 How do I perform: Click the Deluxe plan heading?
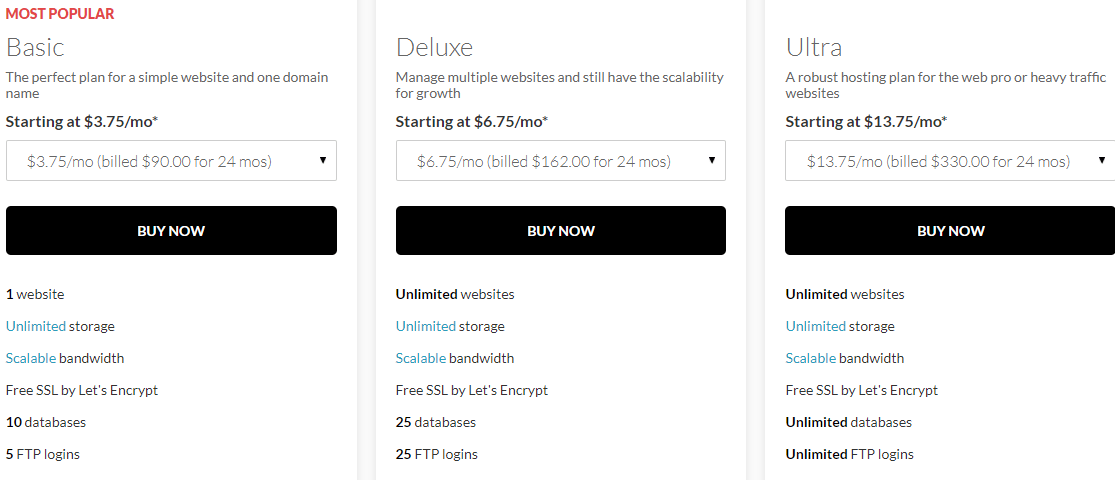point(434,47)
